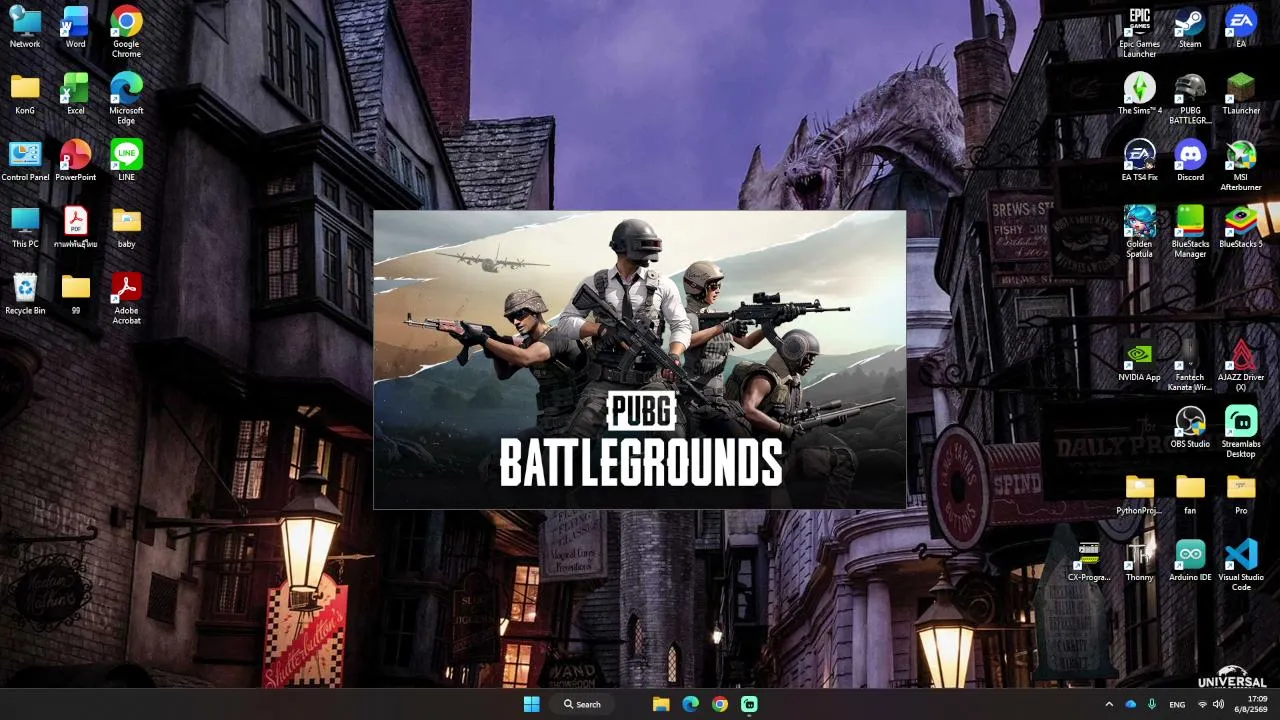Screen dimensions: 1280x720
Task: Select the Visual Studio Code shortcut
Action: pyautogui.click(x=1241, y=565)
